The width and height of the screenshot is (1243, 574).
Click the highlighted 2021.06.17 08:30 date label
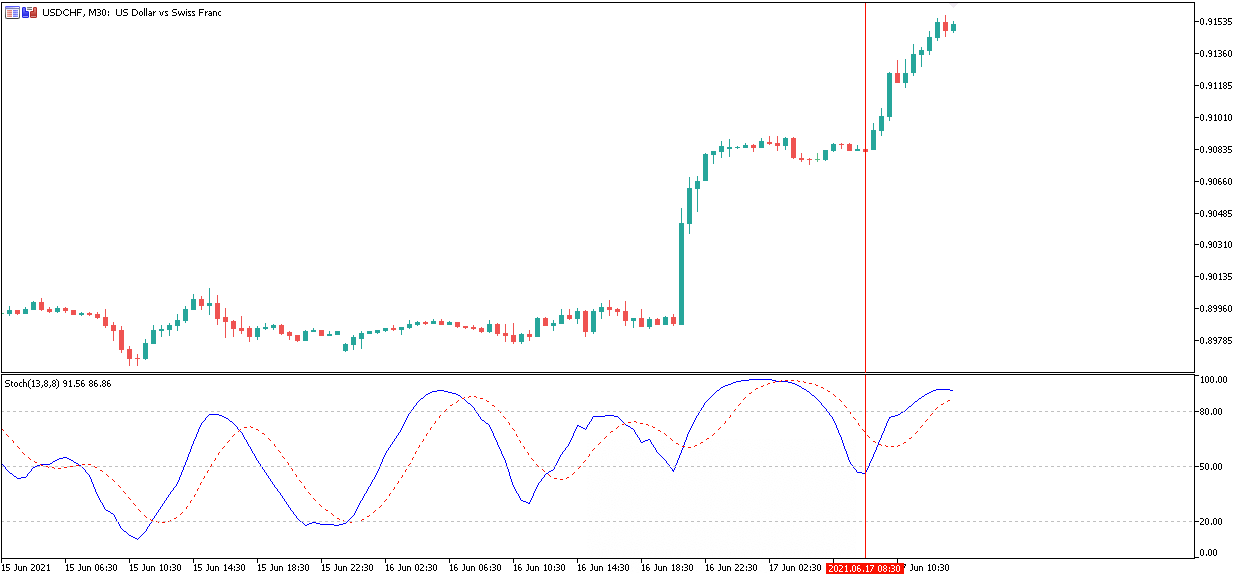pyautogui.click(x=865, y=567)
